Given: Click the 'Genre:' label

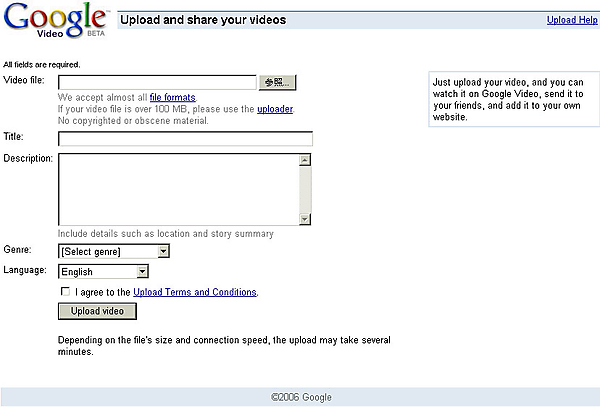Looking at the screenshot, I should point(18,249).
